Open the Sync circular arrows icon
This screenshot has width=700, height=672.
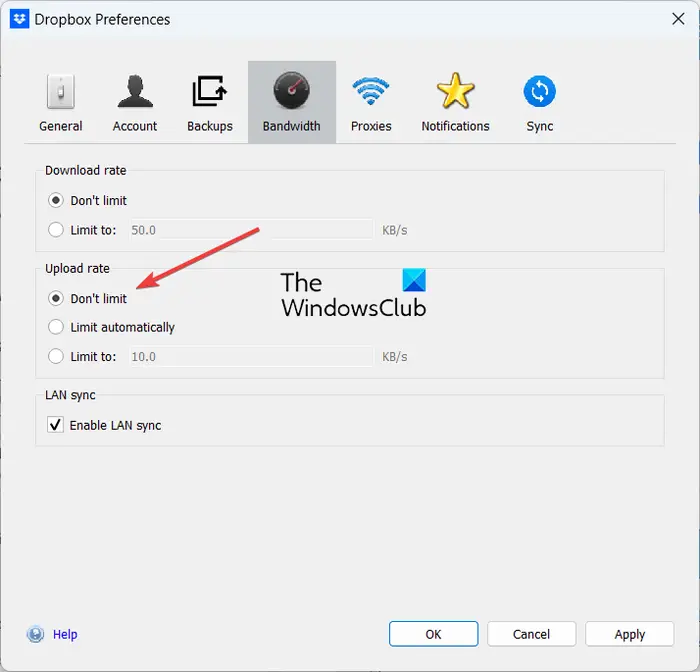539,91
